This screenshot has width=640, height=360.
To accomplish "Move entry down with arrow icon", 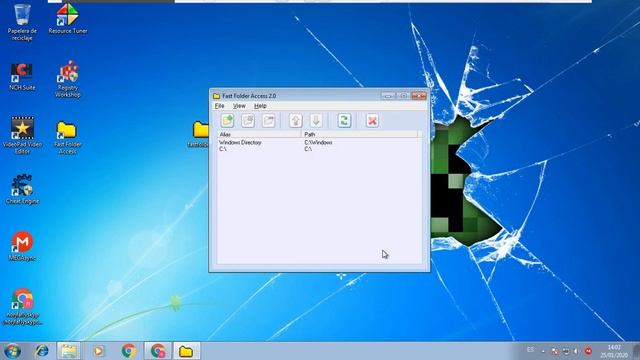I will coord(316,121).
